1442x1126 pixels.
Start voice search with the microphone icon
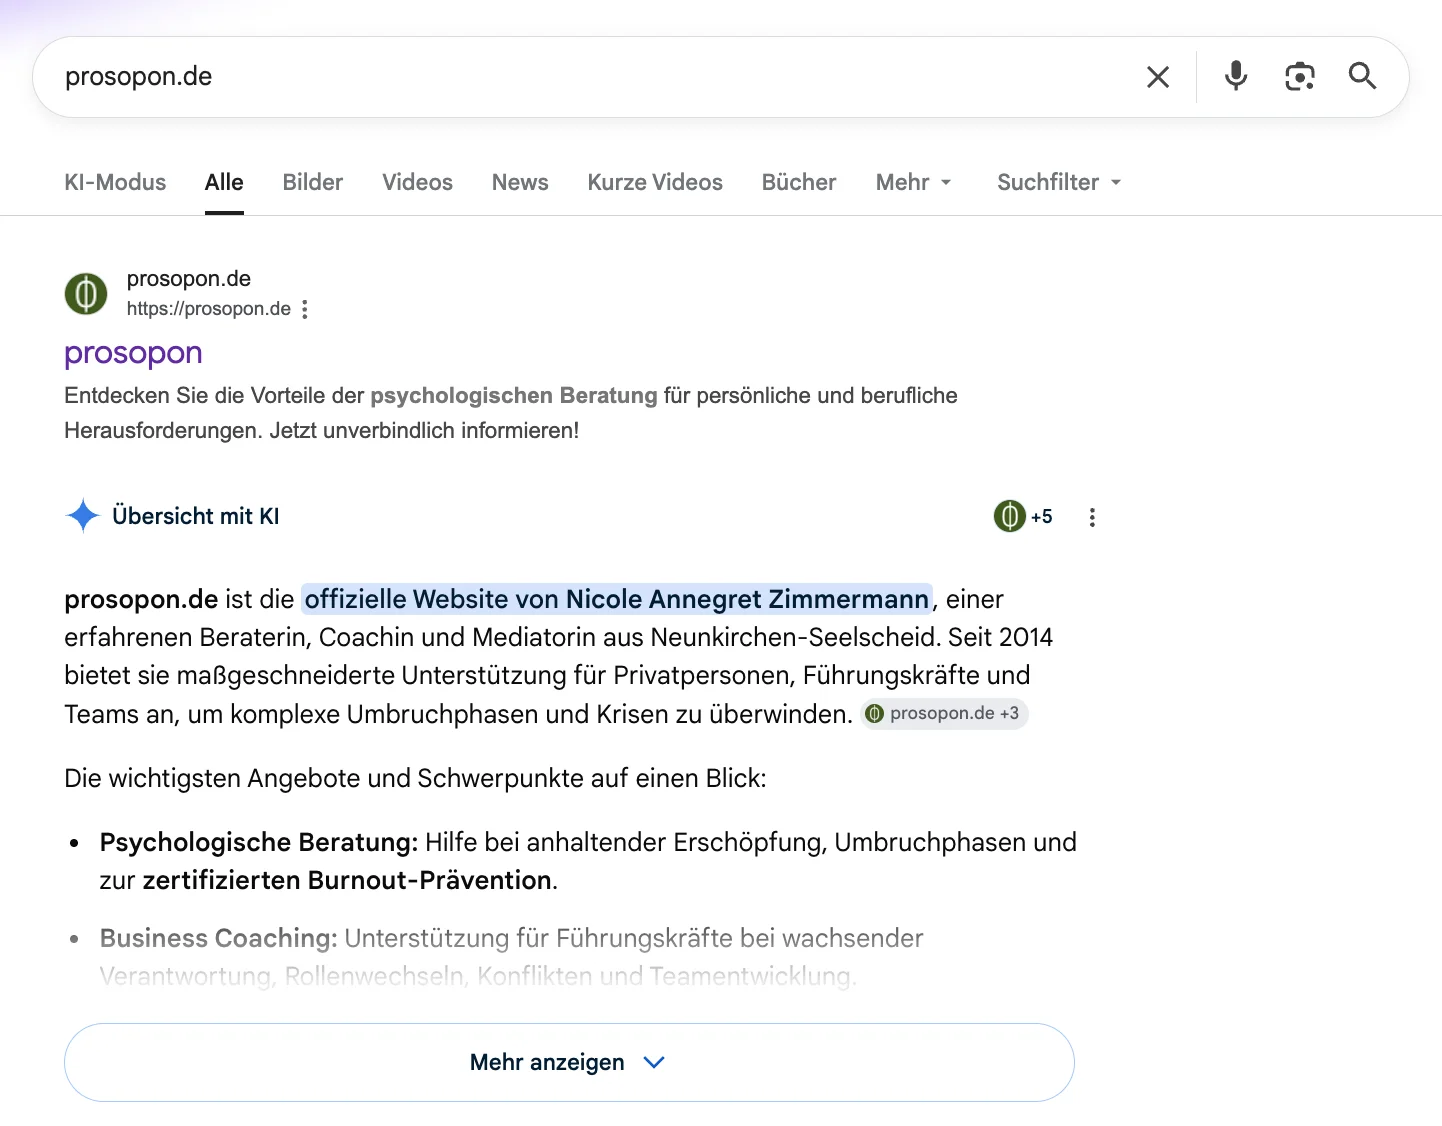point(1236,76)
